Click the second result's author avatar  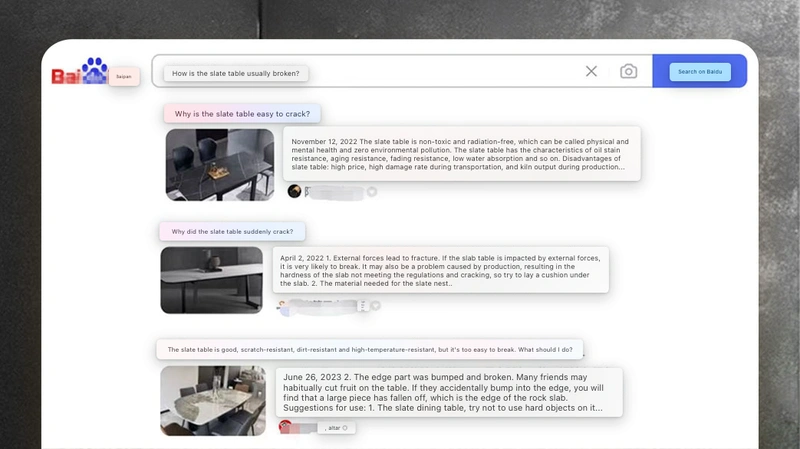coord(284,306)
